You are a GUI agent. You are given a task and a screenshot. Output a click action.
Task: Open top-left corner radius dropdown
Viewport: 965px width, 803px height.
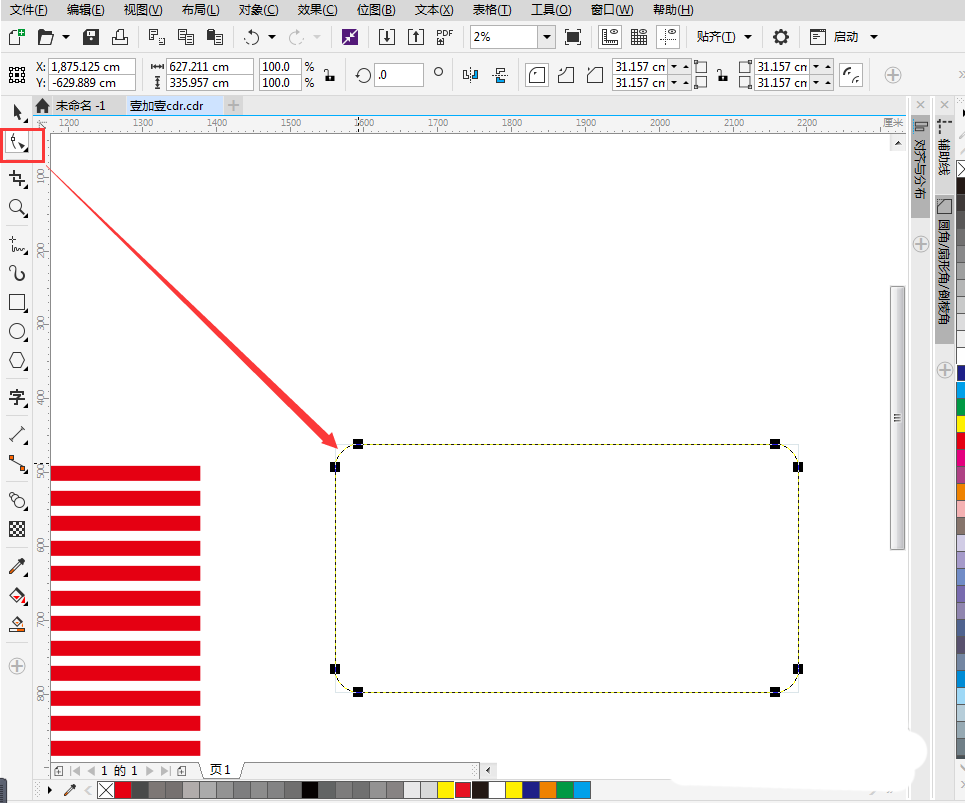(x=674, y=66)
